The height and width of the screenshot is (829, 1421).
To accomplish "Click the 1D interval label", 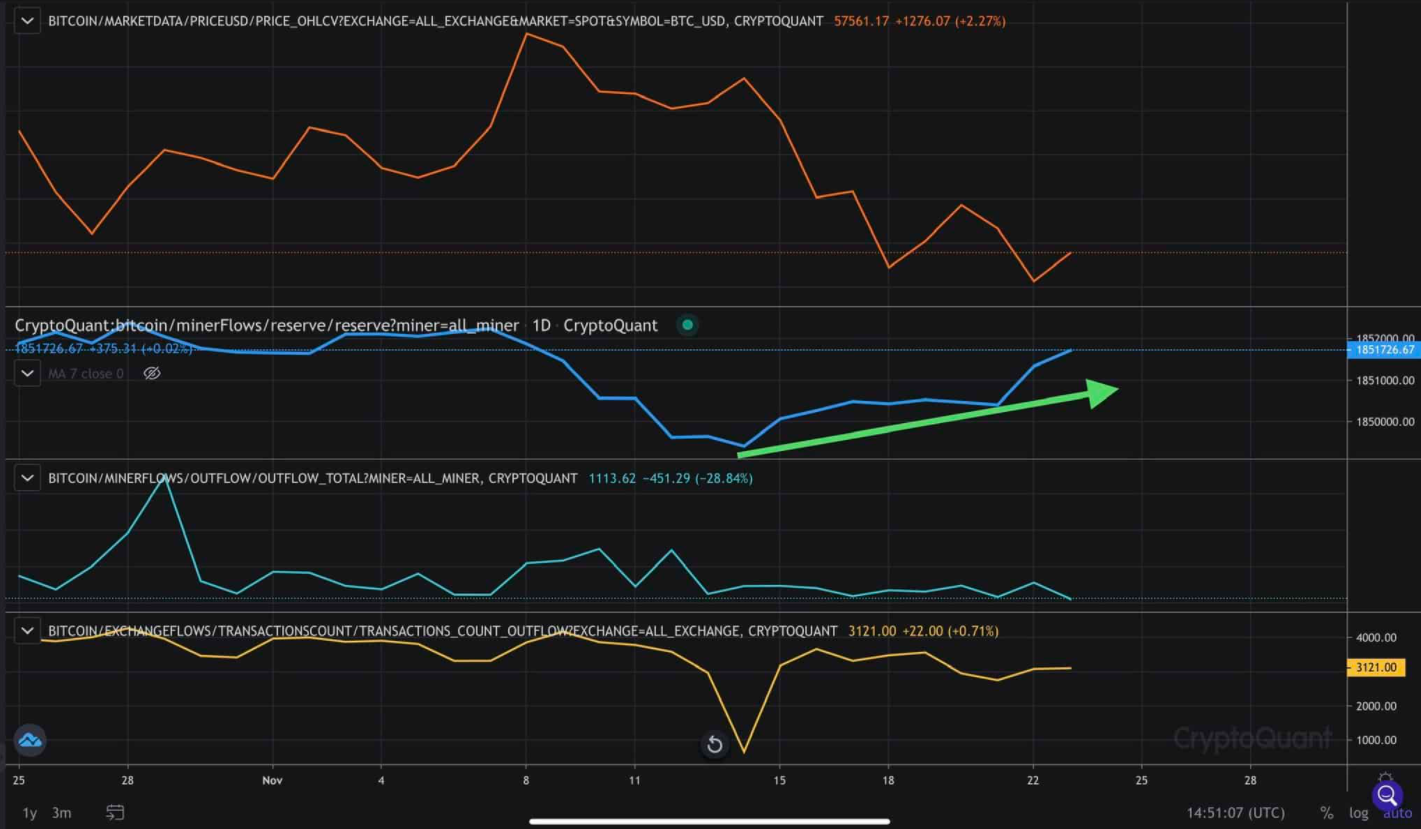I will pyautogui.click(x=541, y=325).
